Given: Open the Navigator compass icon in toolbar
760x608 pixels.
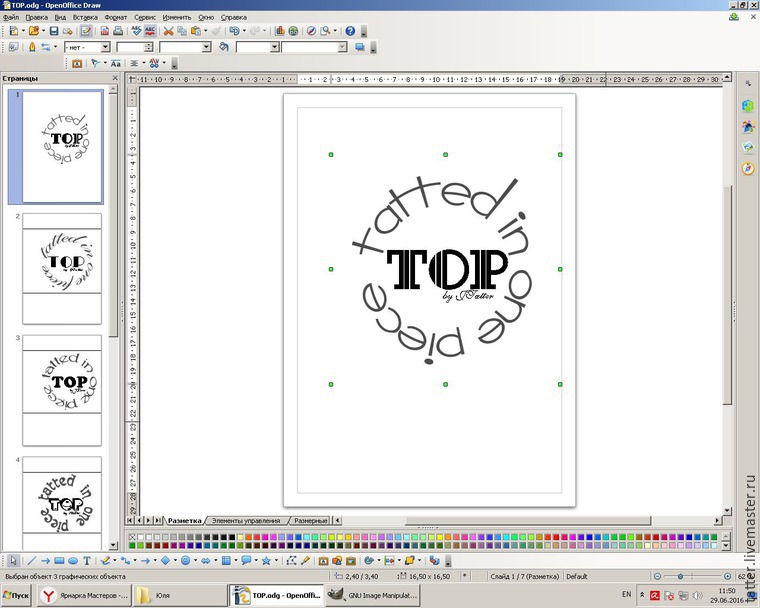Looking at the screenshot, I should pos(311,31).
